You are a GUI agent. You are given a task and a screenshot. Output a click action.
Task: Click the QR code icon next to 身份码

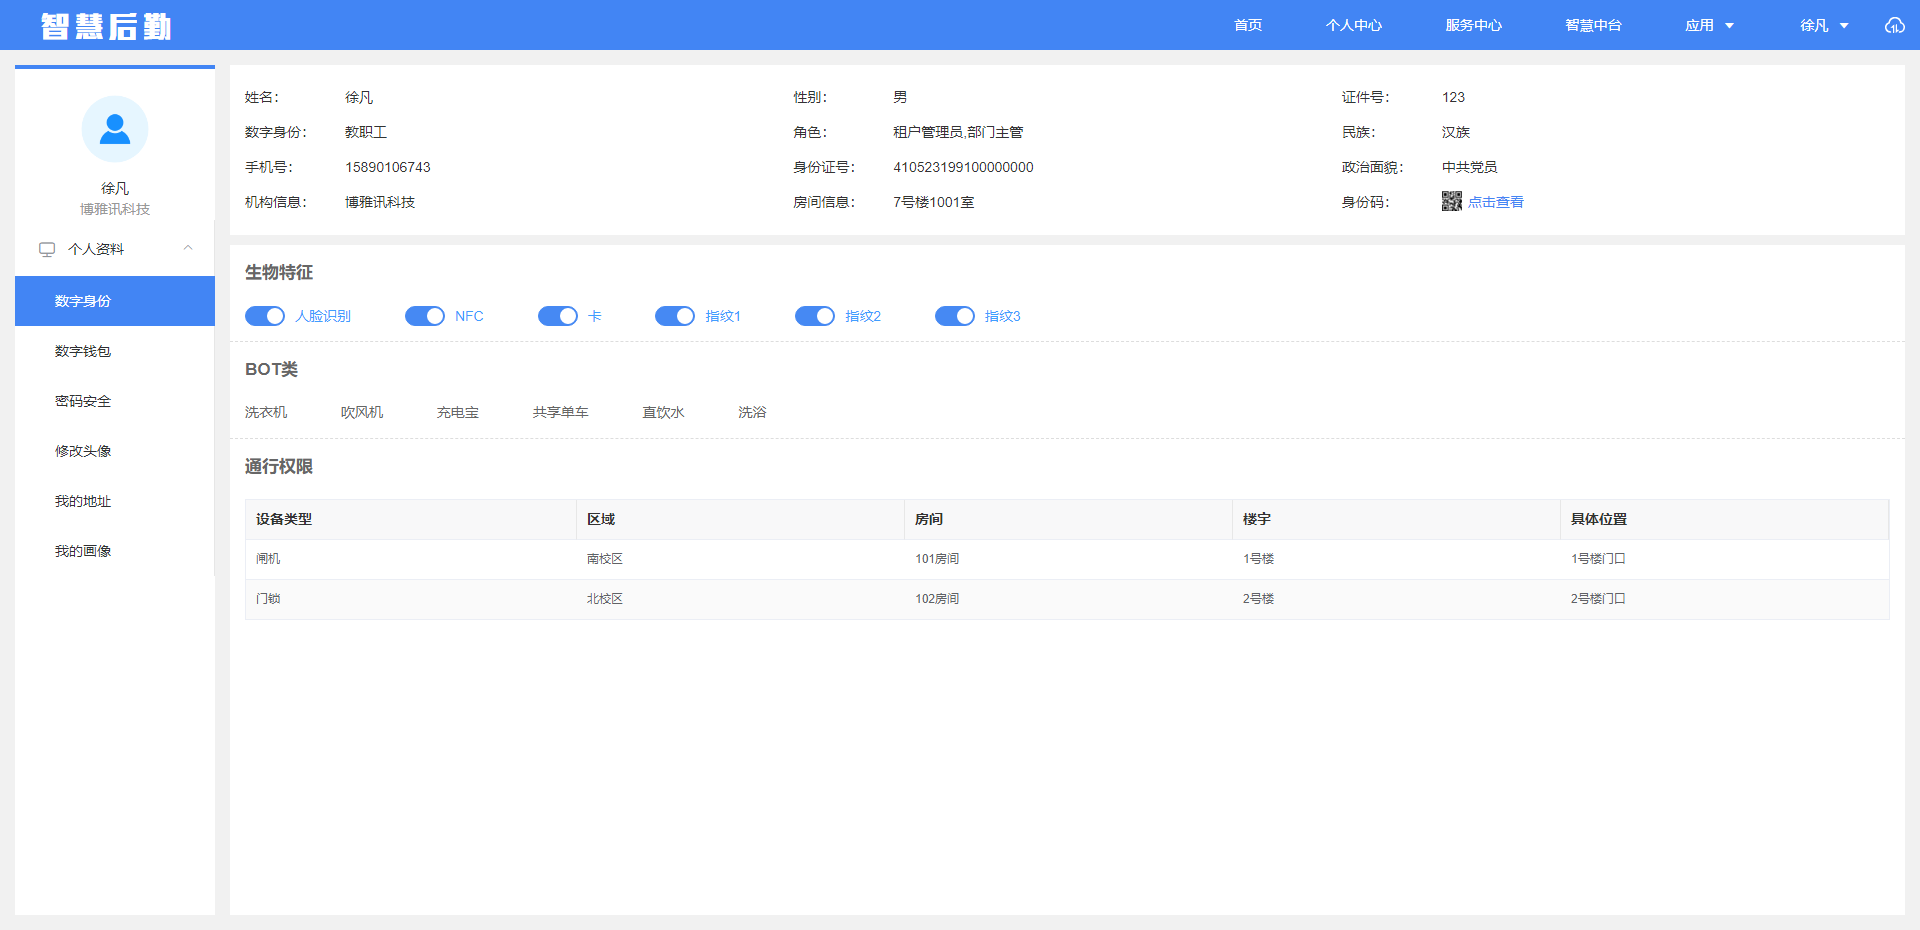[x=1452, y=201]
